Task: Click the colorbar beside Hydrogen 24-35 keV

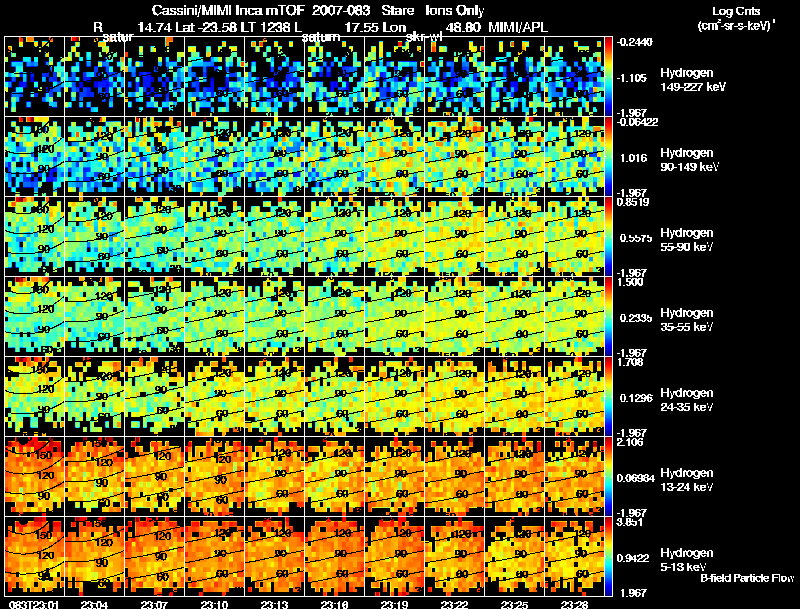Action: click(x=609, y=396)
